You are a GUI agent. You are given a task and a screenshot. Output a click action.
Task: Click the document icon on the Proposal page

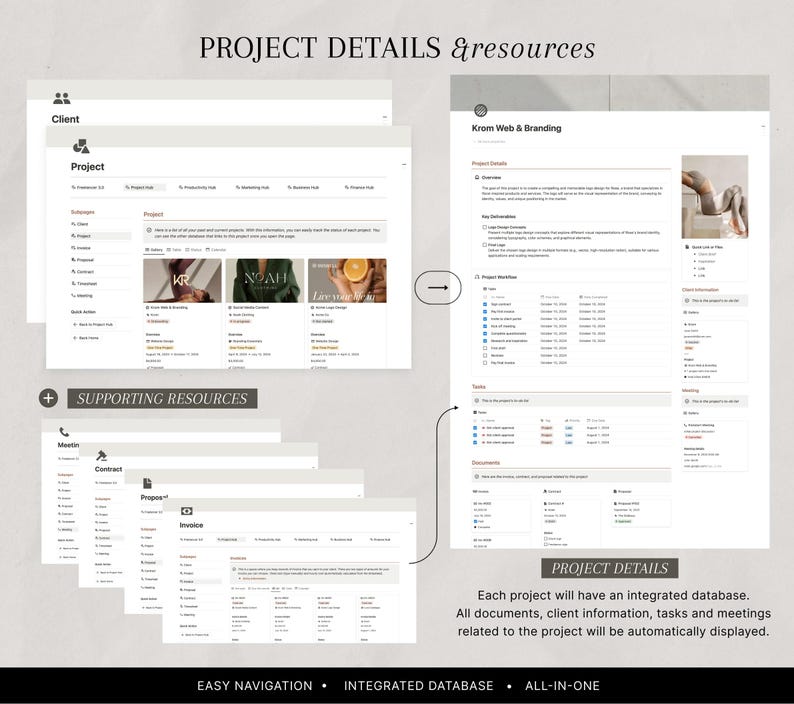147,483
